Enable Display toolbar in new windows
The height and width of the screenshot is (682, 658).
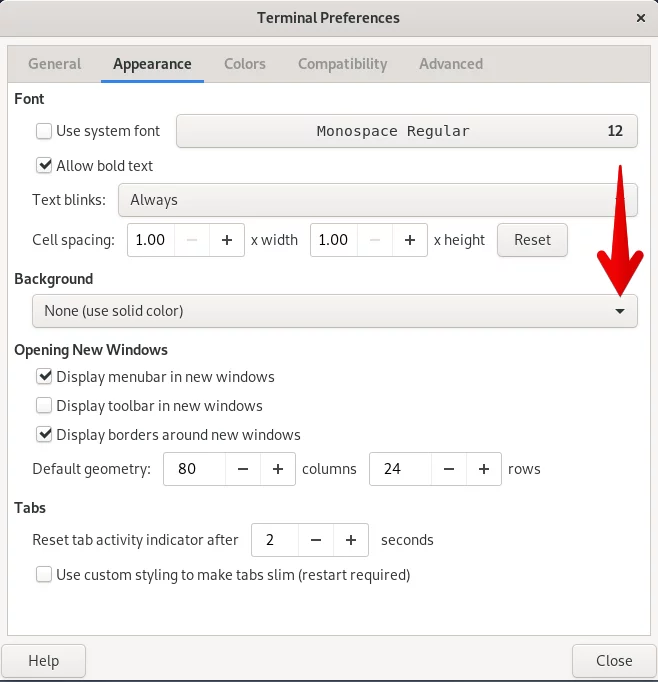coord(44,406)
